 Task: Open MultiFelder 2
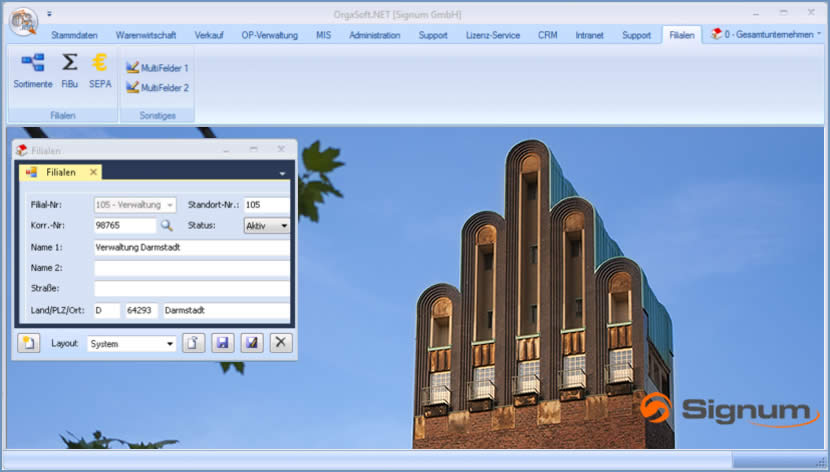tap(157, 88)
